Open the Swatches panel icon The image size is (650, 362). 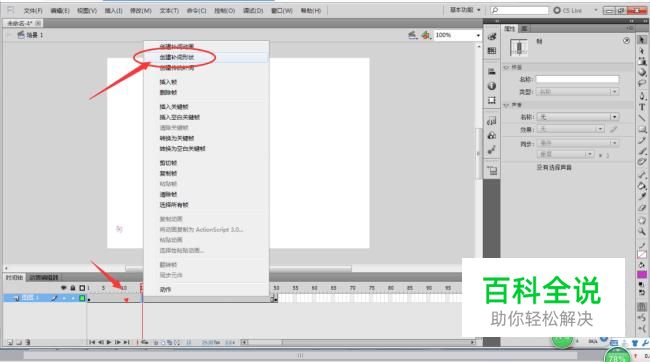click(x=492, y=51)
